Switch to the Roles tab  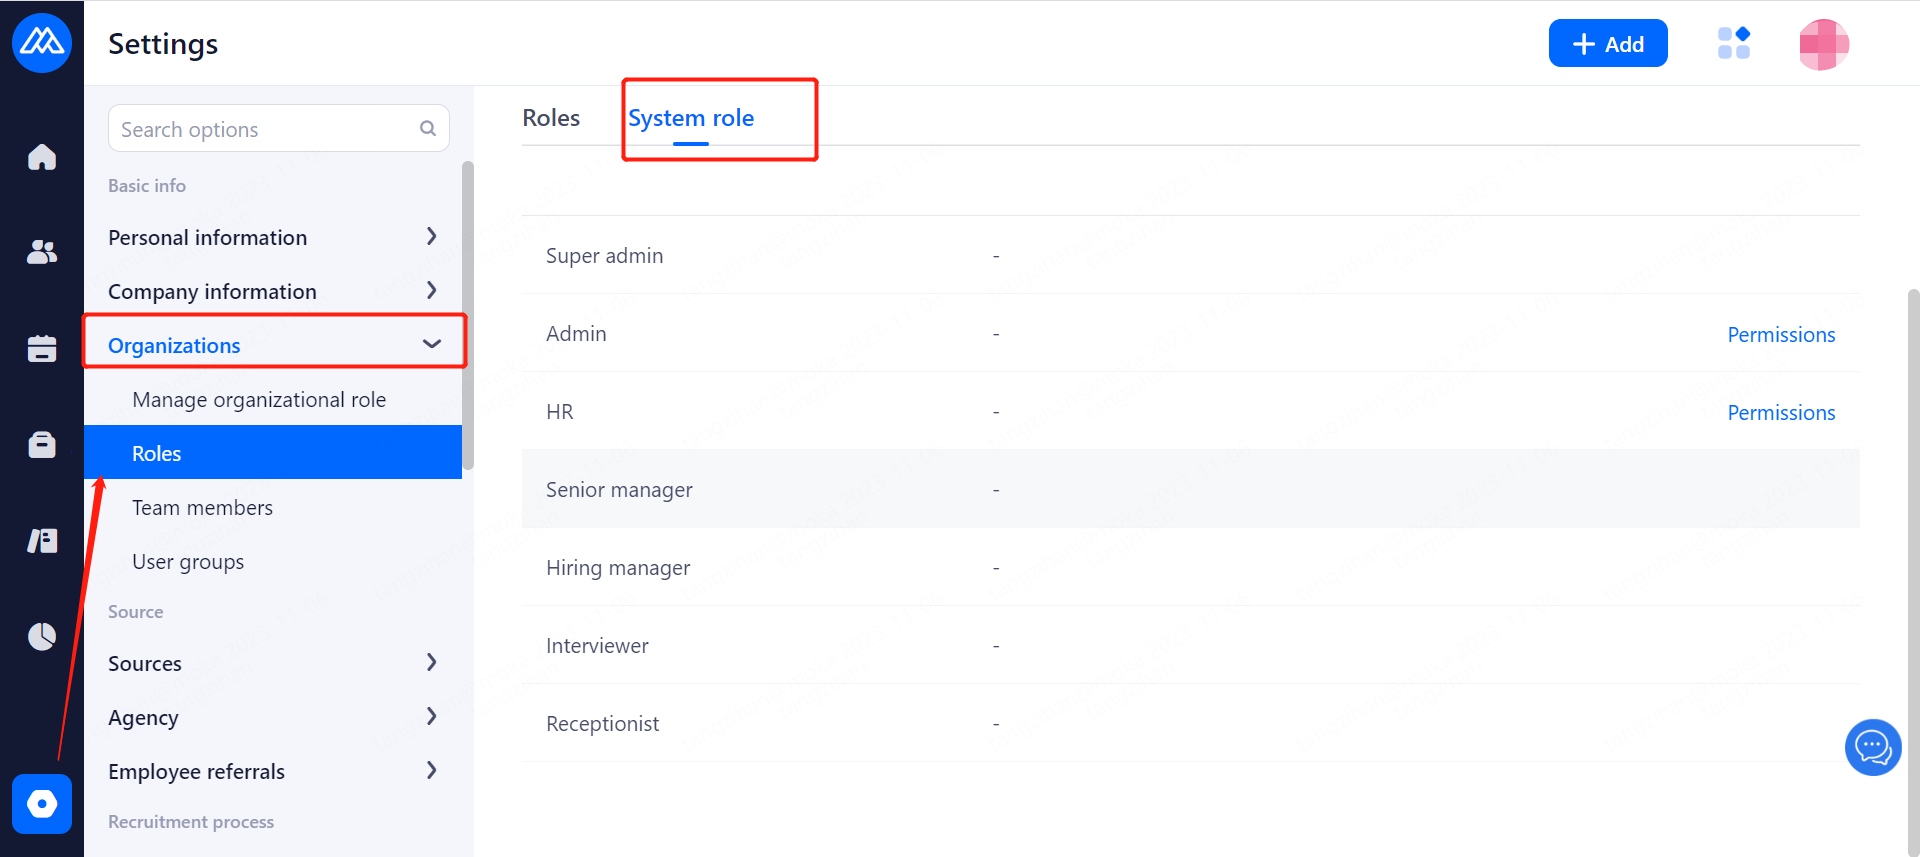click(x=551, y=118)
